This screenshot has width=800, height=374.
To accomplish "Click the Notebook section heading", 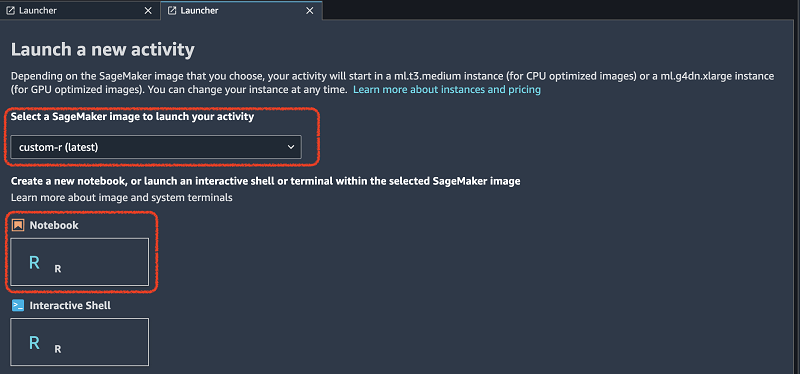I will (54, 225).
